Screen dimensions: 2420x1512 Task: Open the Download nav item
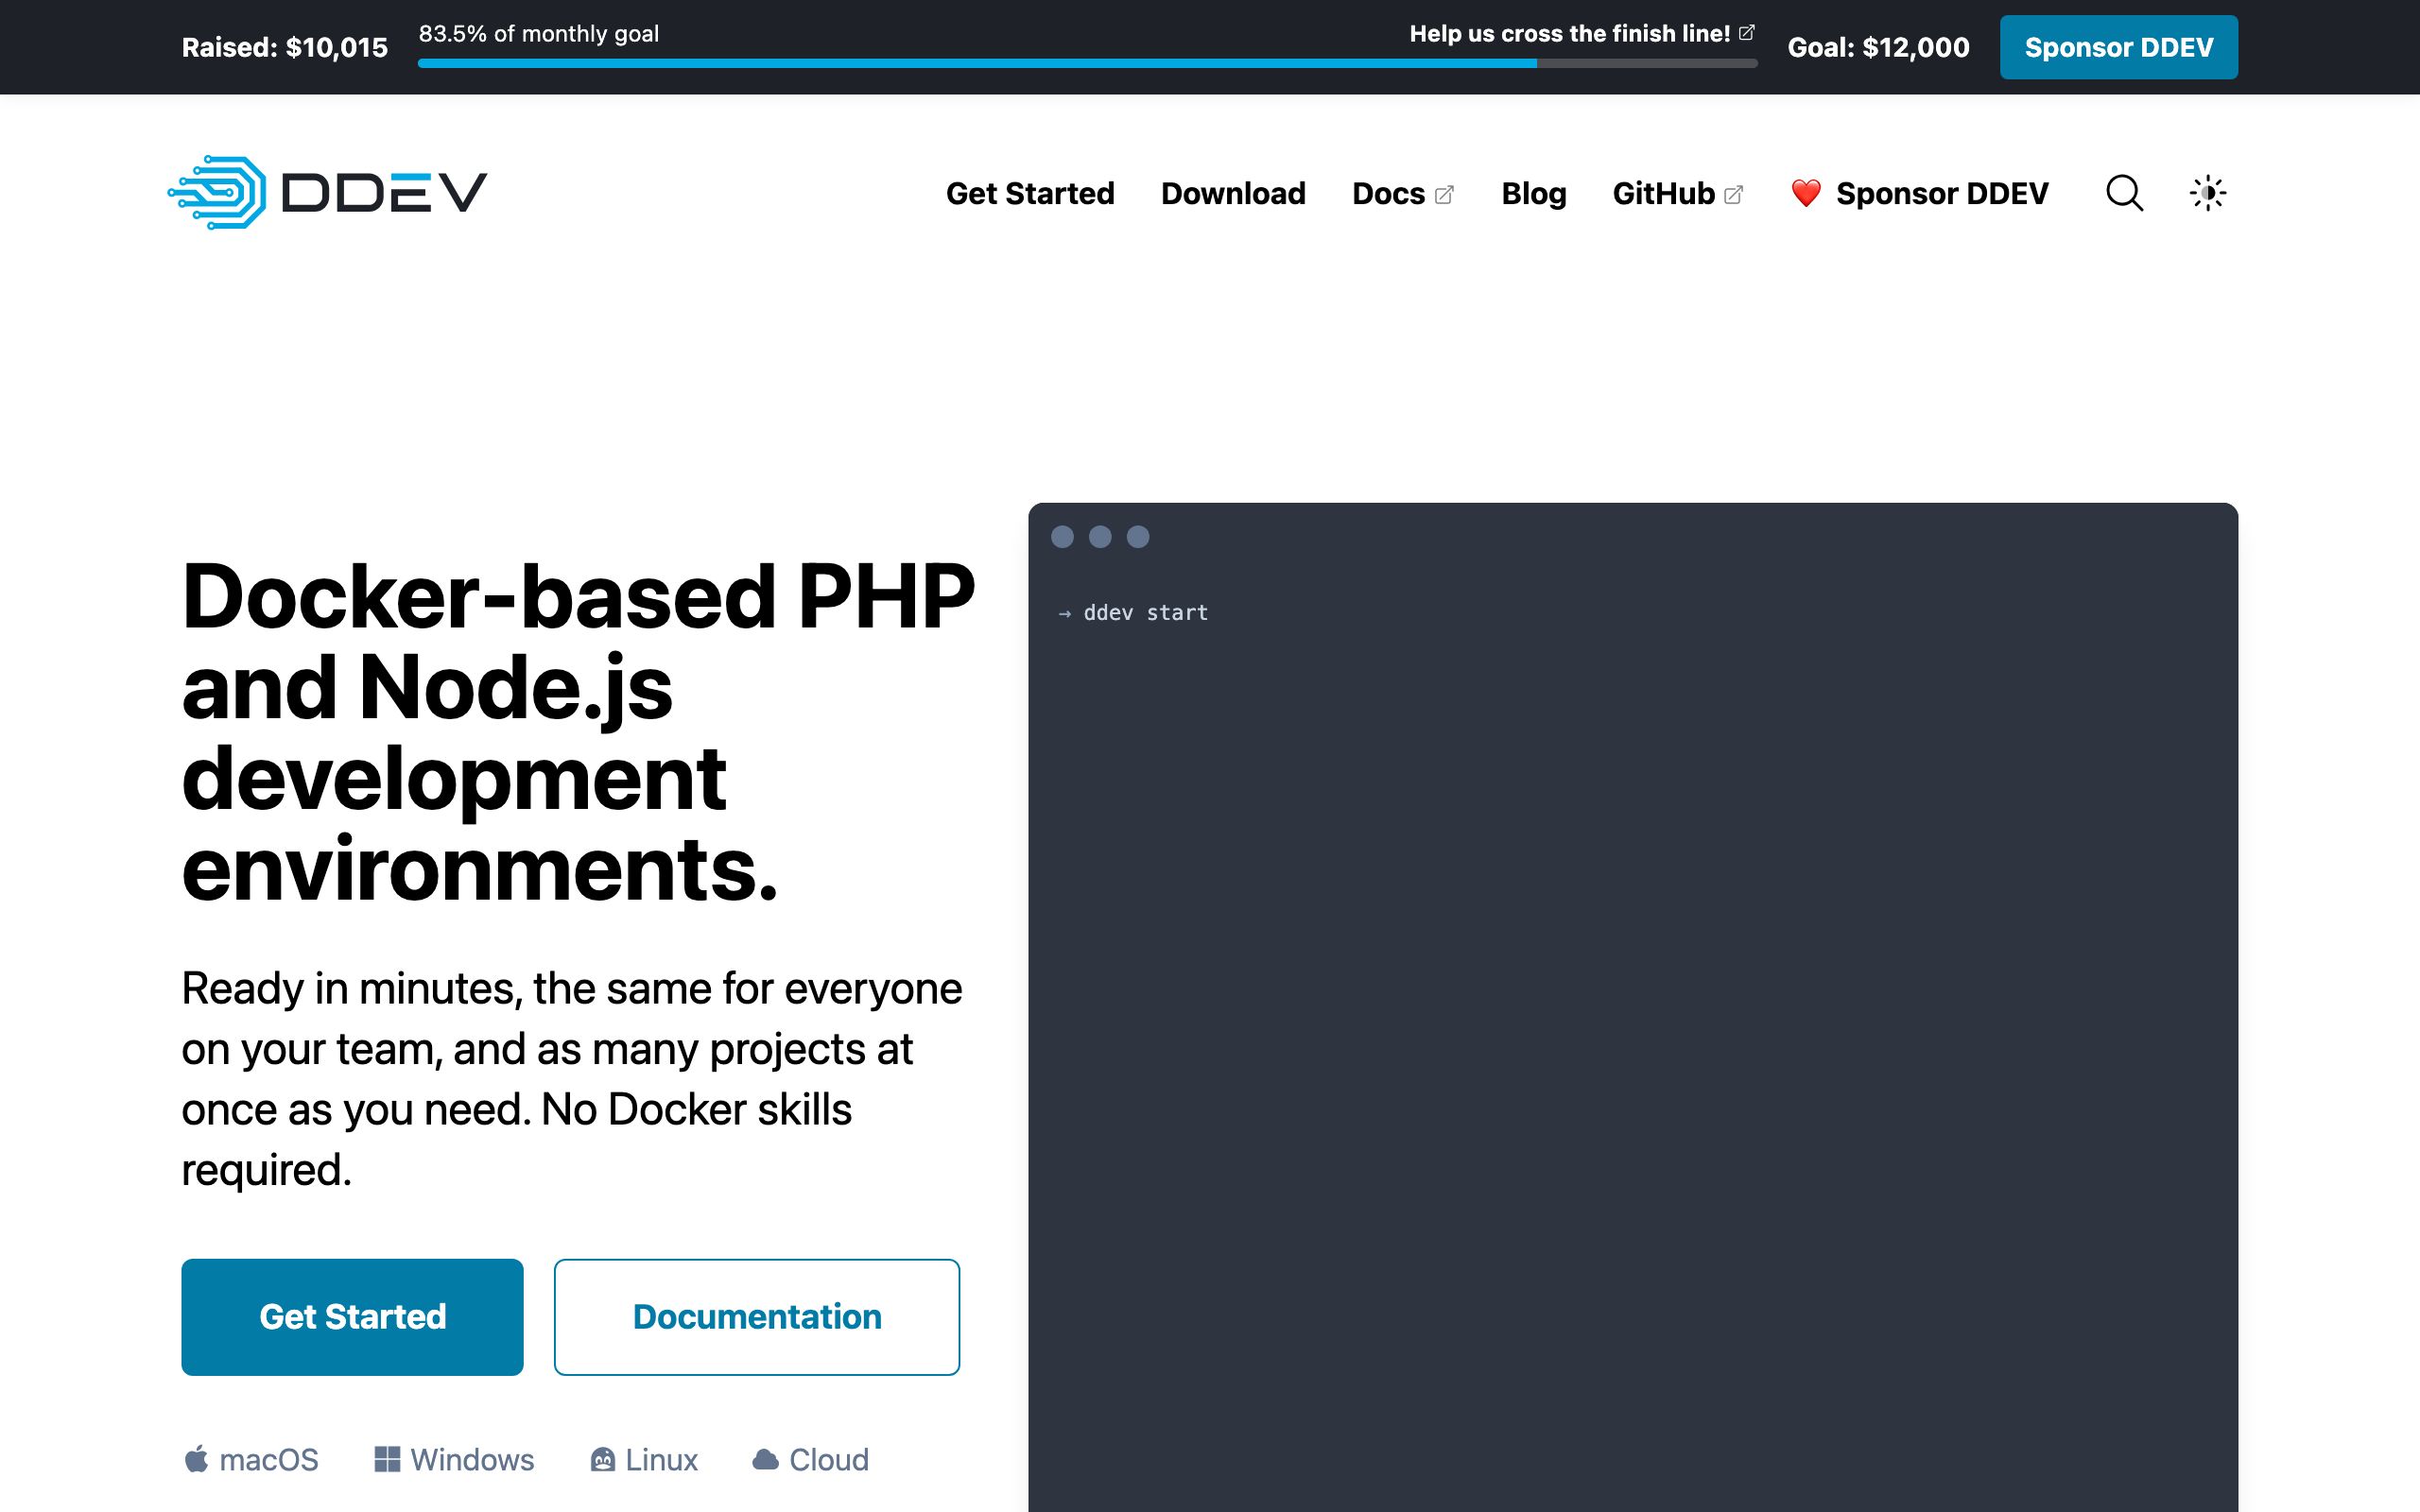1233,193
